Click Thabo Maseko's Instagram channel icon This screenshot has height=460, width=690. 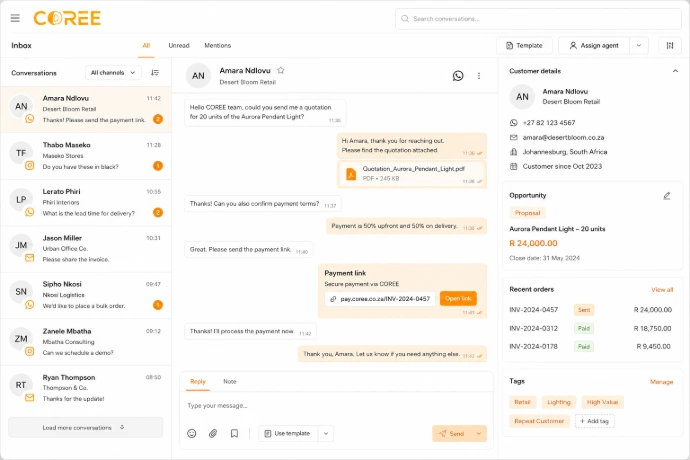(29, 166)
